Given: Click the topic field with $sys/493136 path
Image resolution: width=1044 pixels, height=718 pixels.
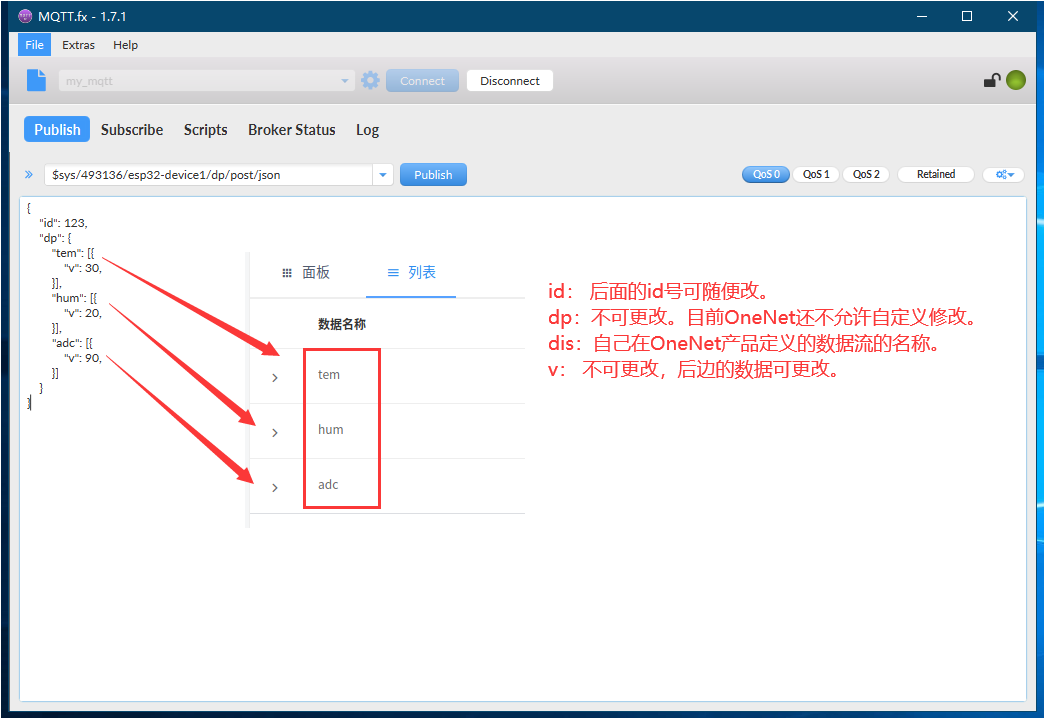Looking at the screenshot, I should (x=208, y=175).
